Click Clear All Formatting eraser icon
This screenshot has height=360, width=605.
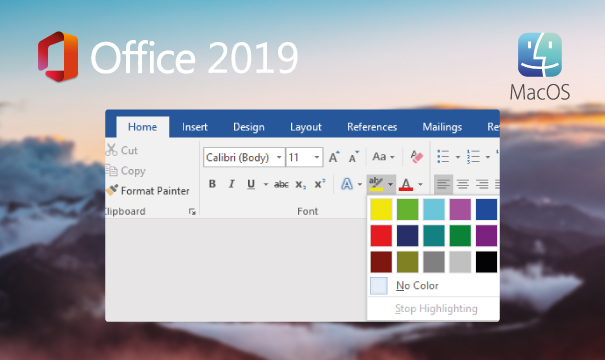coord(417,157)
